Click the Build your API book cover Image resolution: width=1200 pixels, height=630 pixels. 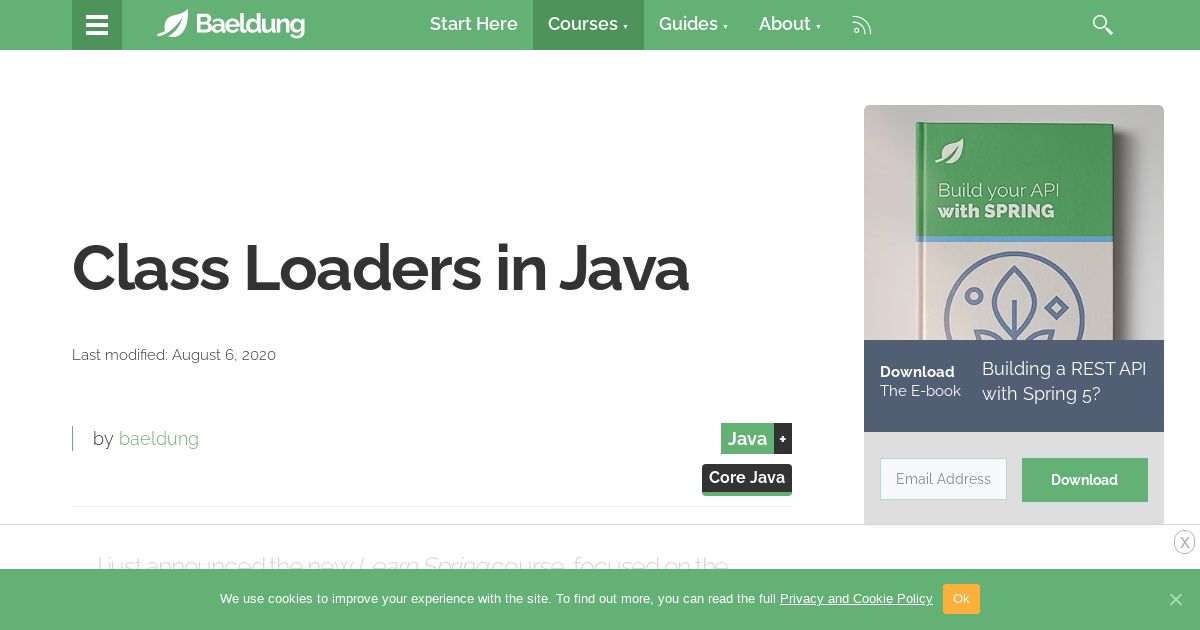tap(1014, 222)
